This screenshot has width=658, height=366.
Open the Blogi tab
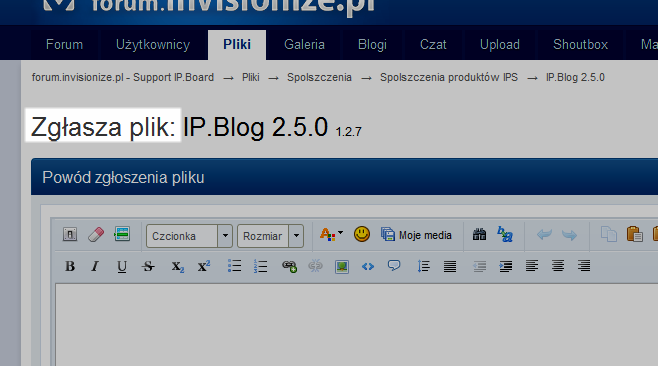pyautogui.click(x=372, y=44)
